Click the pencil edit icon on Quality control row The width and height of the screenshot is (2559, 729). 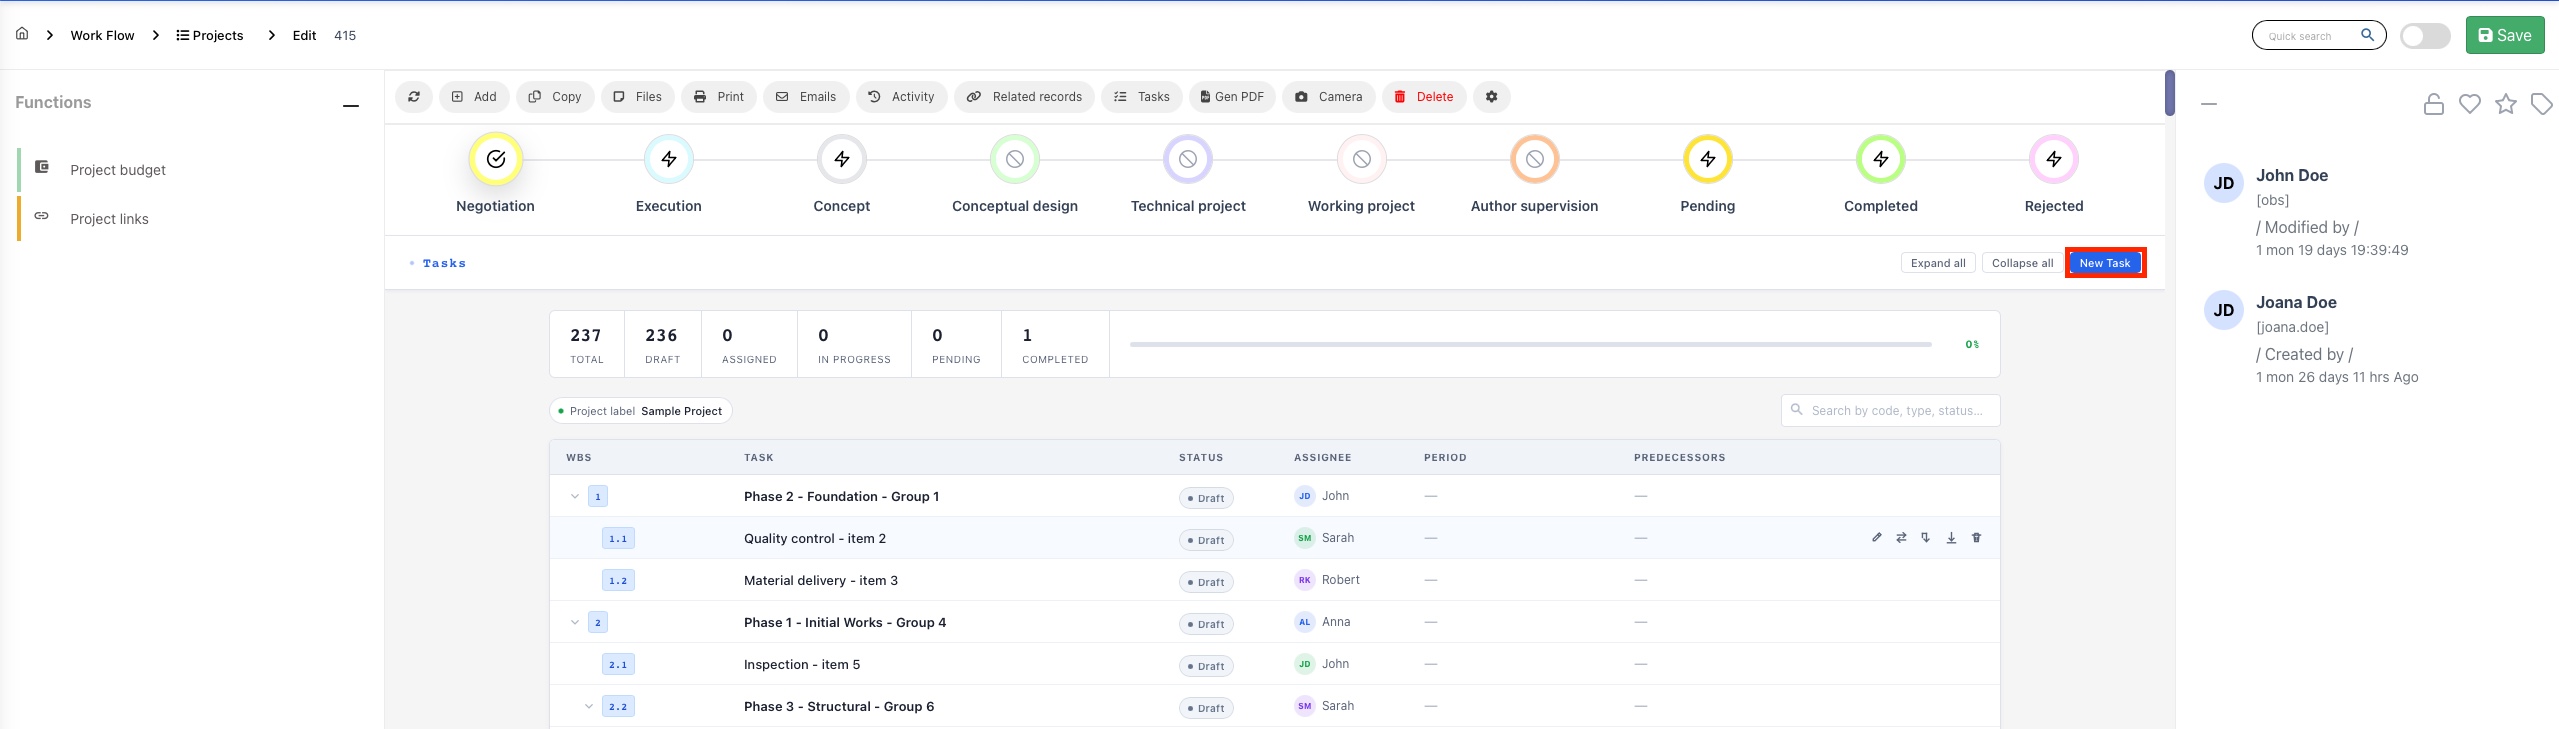tap(1877, 538)
